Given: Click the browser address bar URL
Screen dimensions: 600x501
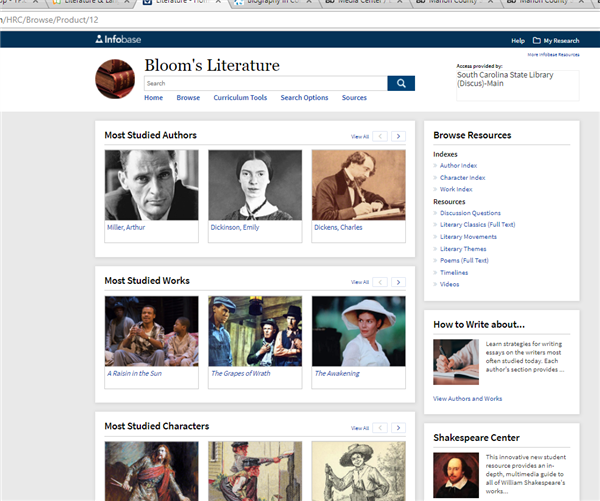Looking at the screenshot, I should point(49,20).
